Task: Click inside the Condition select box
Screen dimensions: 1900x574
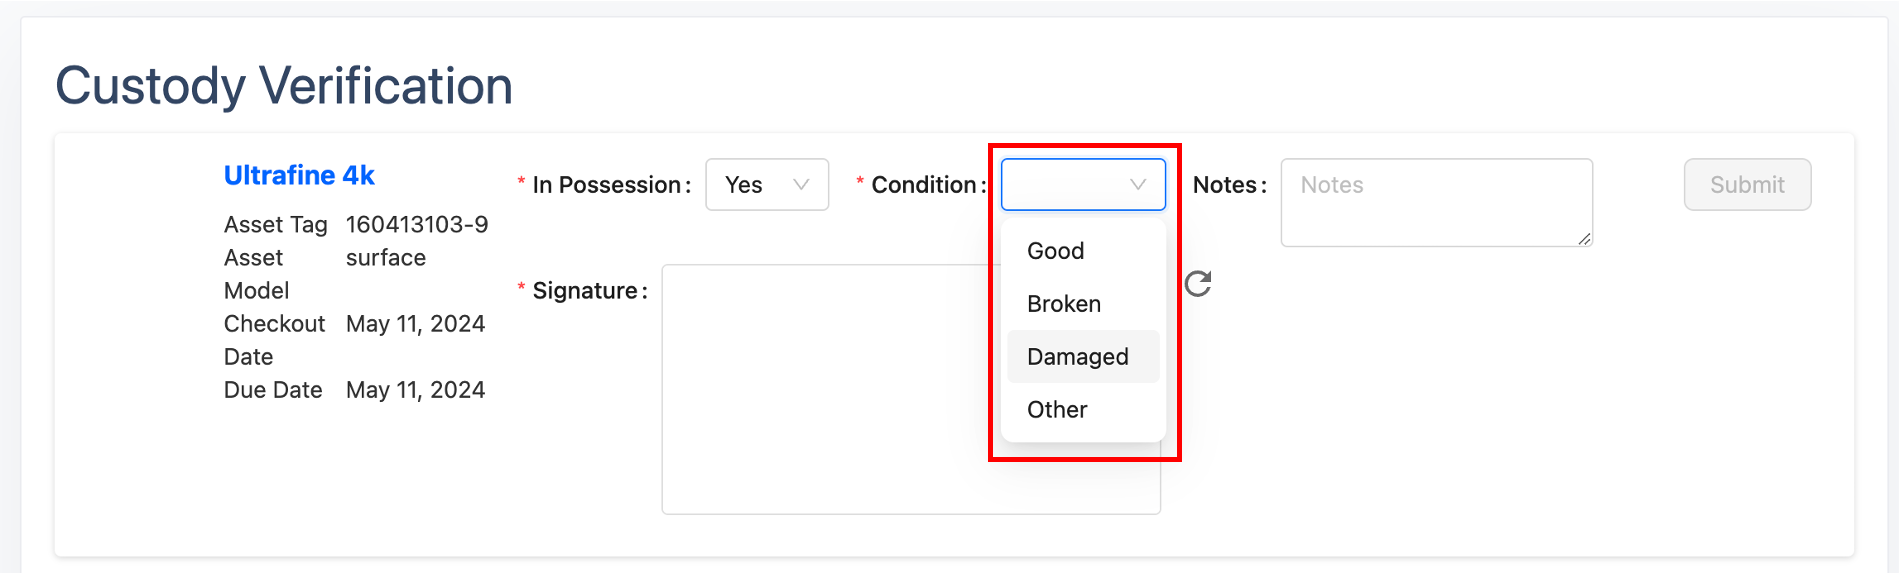Action: point(1065,185)
